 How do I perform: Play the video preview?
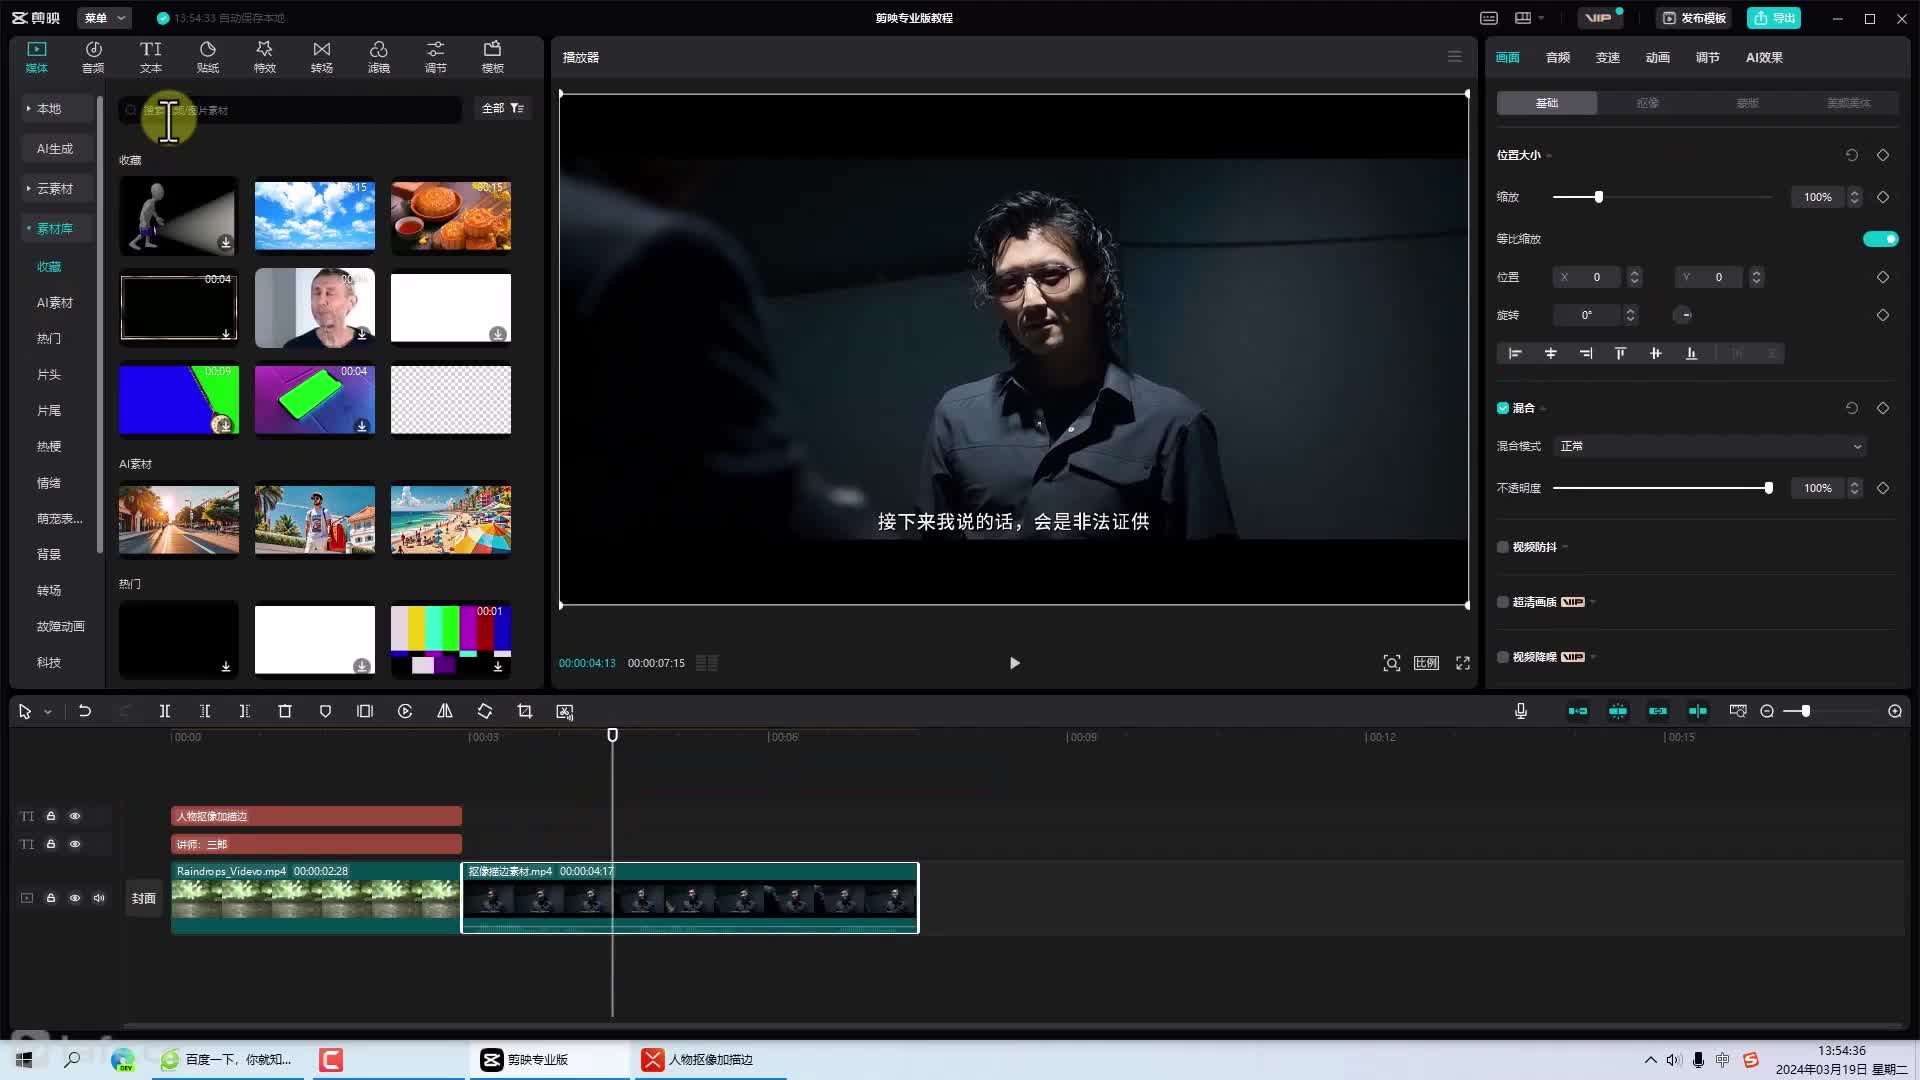coord(1014,663)
